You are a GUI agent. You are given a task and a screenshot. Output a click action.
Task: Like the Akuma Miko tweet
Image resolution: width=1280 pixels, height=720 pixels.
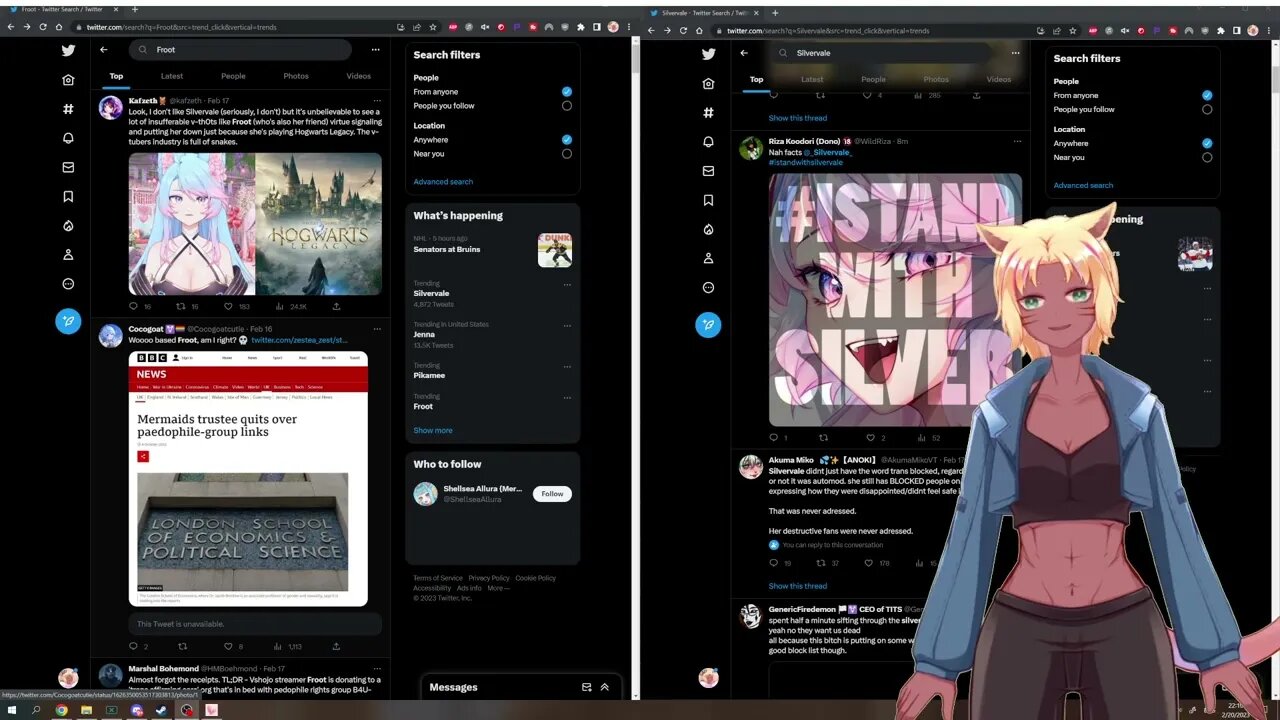pos(870,563)
